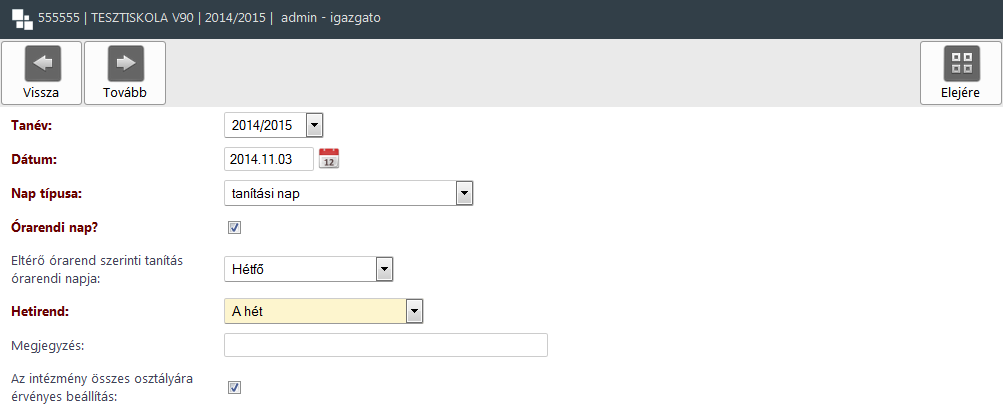Click the application logo in the header
Viewport: 1003px width, 411px height.
pos(22,19)
